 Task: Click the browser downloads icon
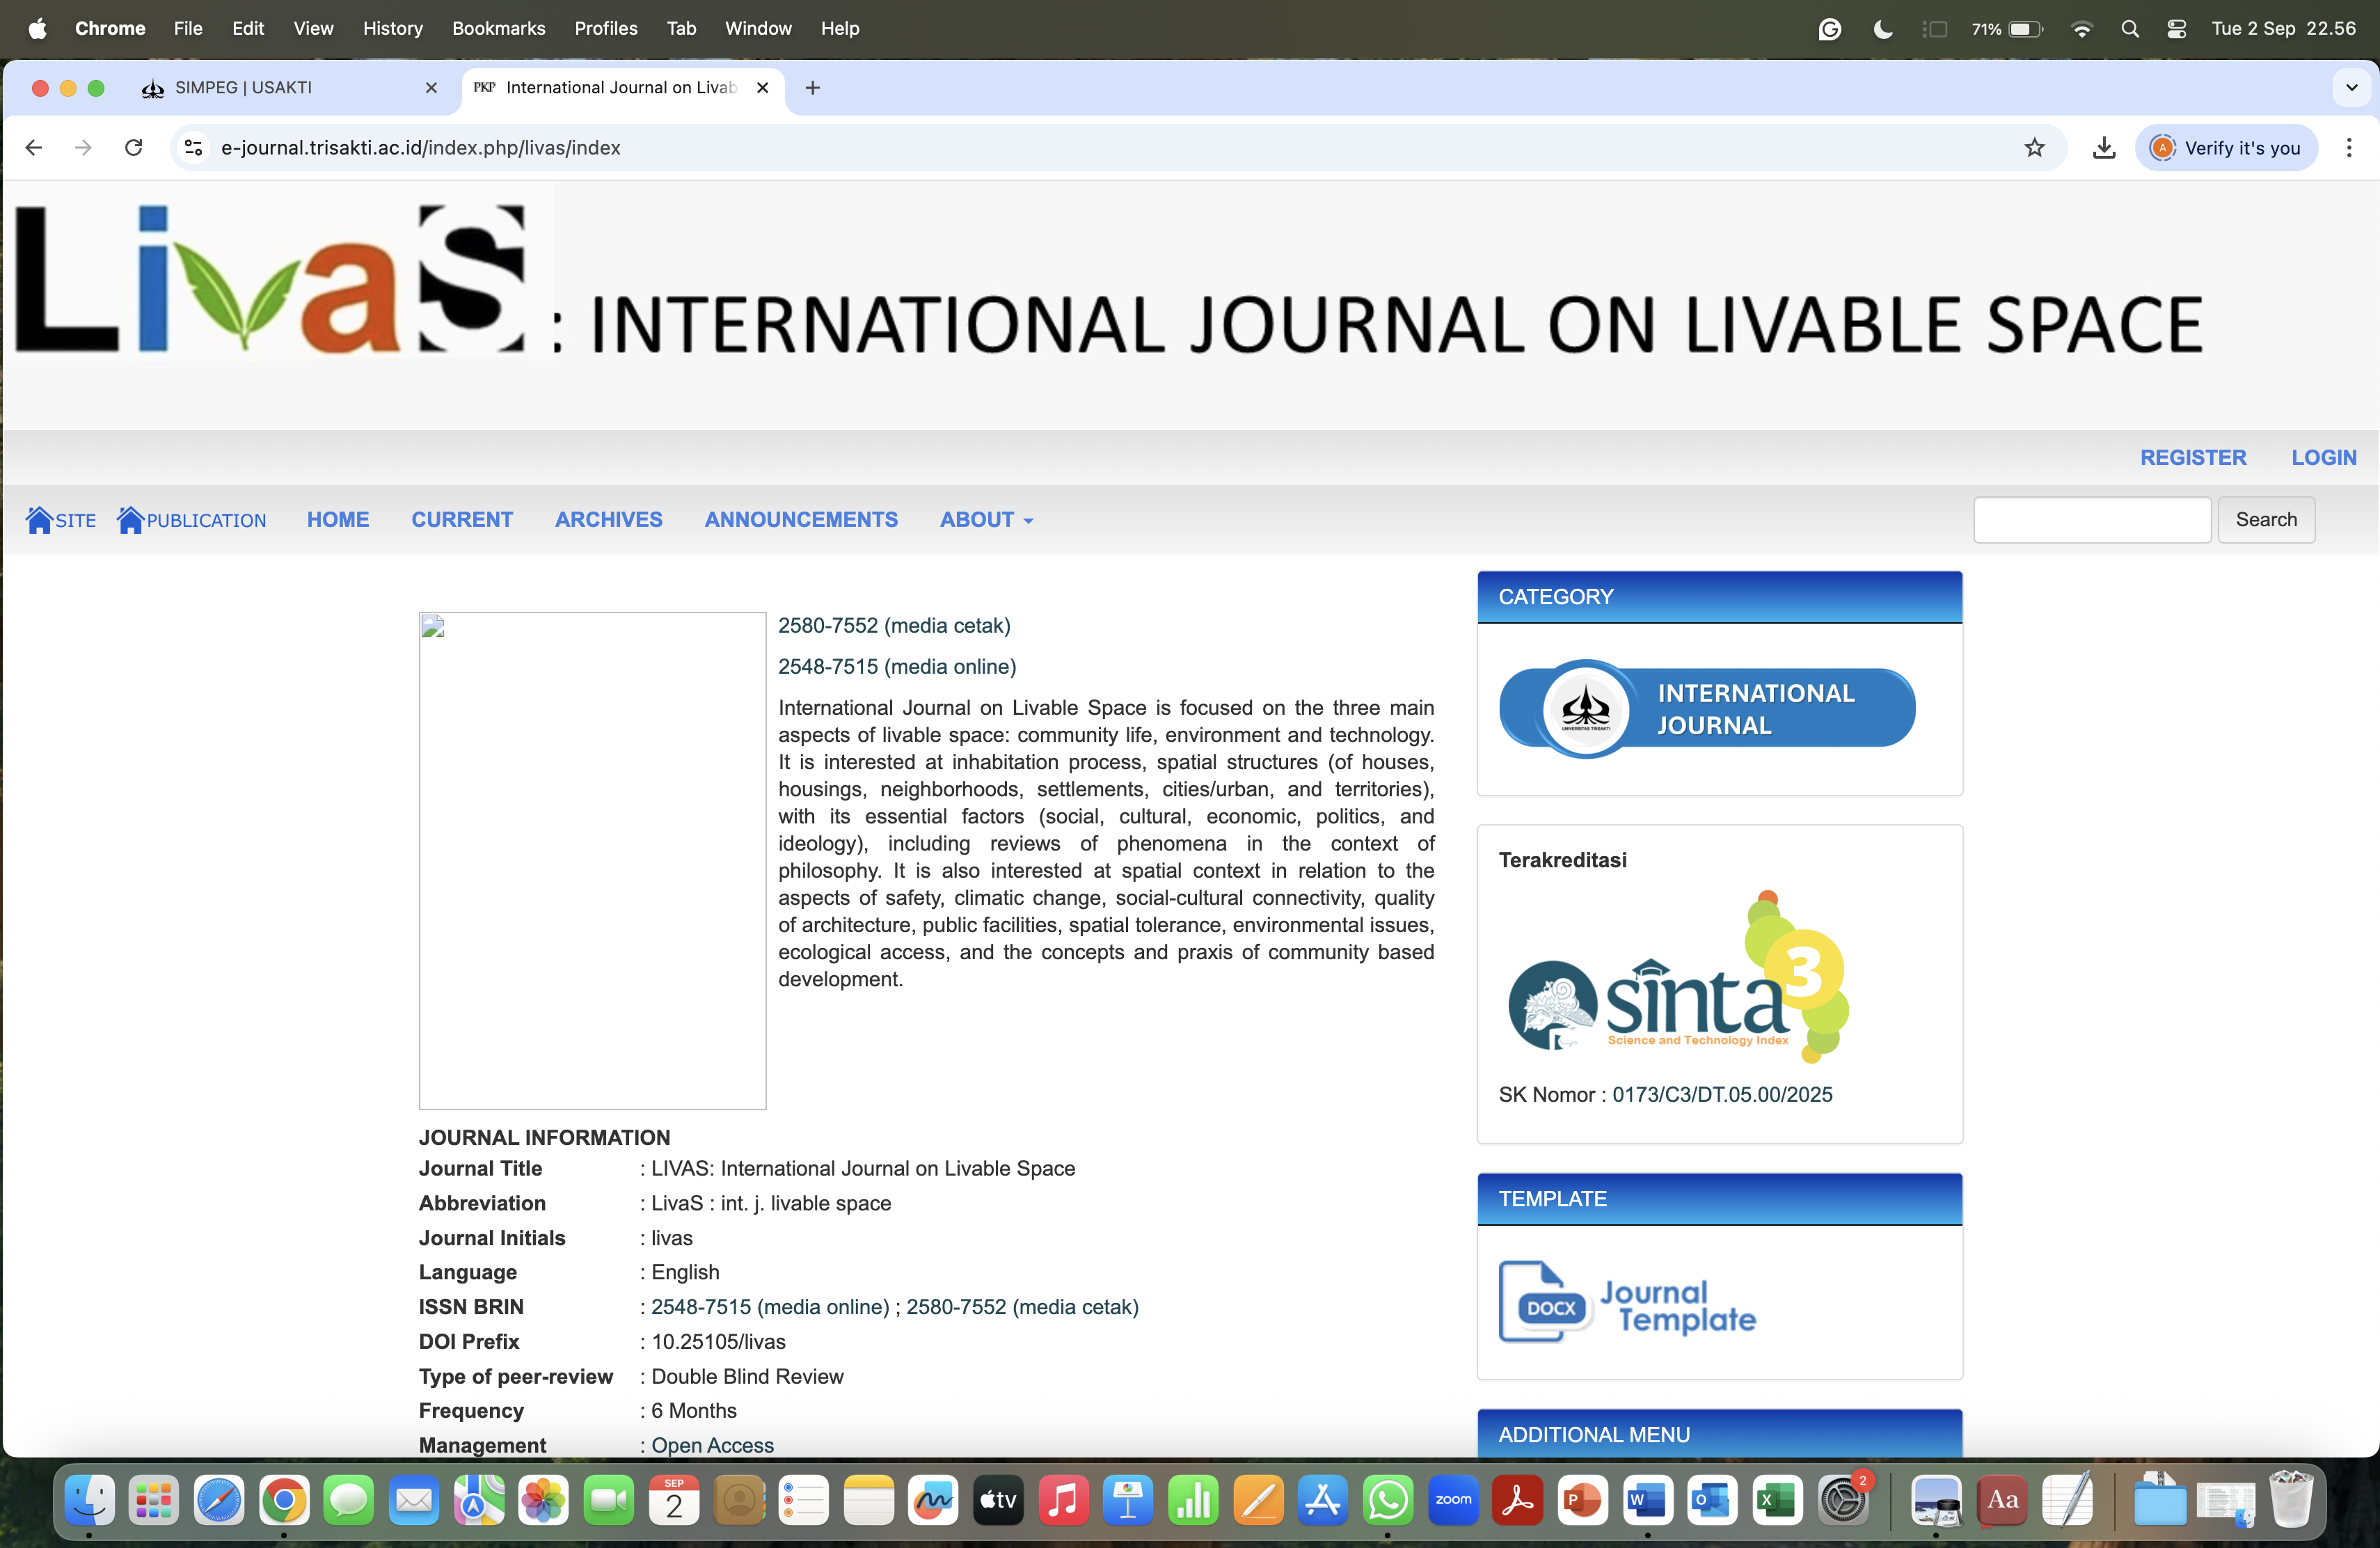[2103, 148]
